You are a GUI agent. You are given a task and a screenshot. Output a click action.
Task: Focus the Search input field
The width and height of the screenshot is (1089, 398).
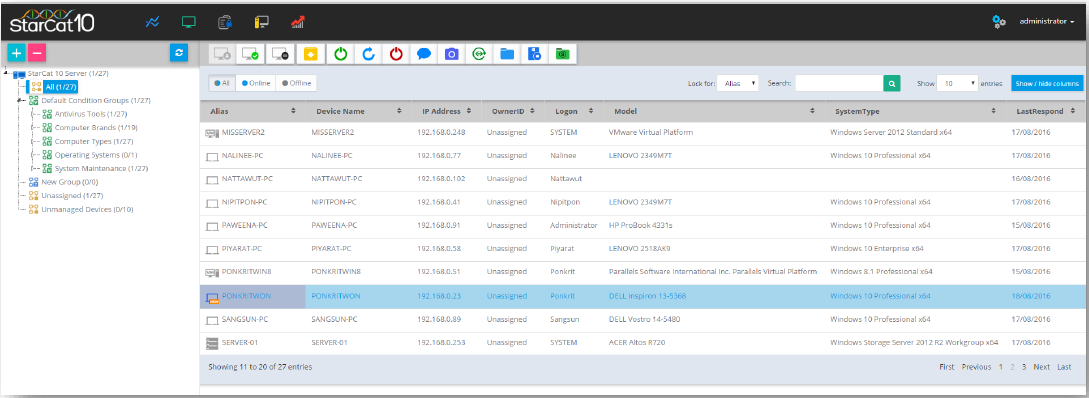click(839, 83)
